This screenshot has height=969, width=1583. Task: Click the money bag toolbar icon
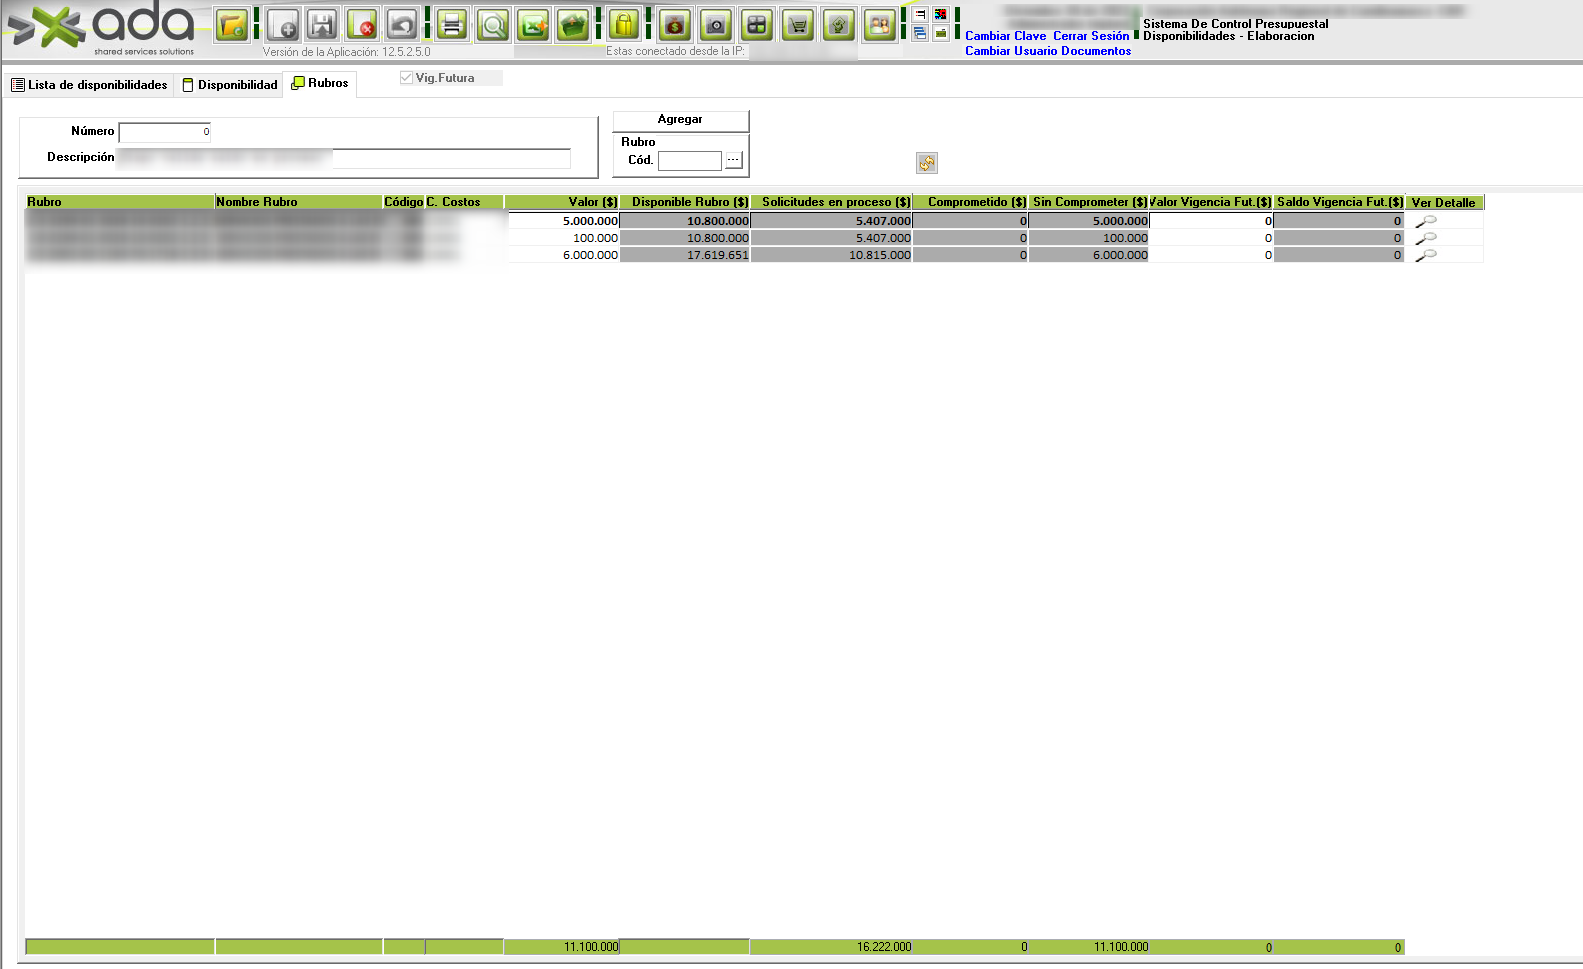tap(675, 25)
